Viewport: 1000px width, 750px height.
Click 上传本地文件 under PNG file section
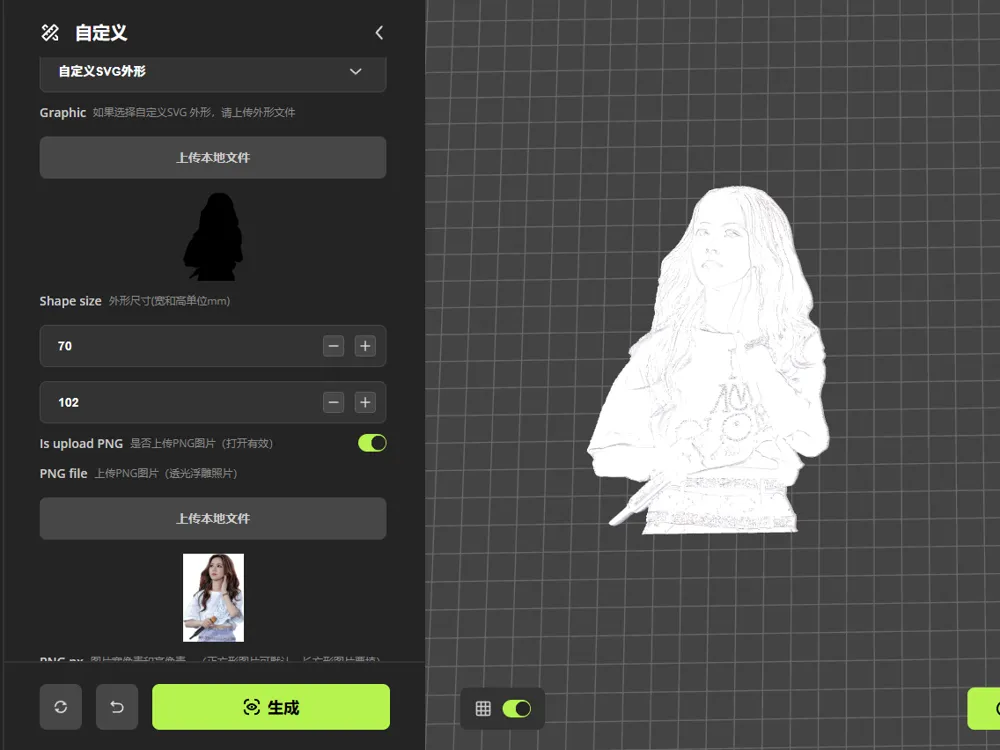pyautogui.click(x=212, y=518)
